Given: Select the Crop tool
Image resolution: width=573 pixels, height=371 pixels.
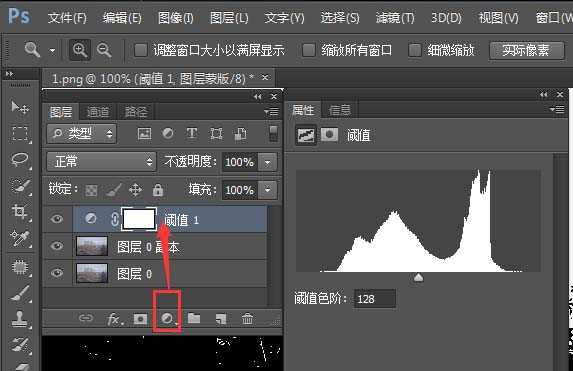Looking at the screenshot, I should 20,212.
